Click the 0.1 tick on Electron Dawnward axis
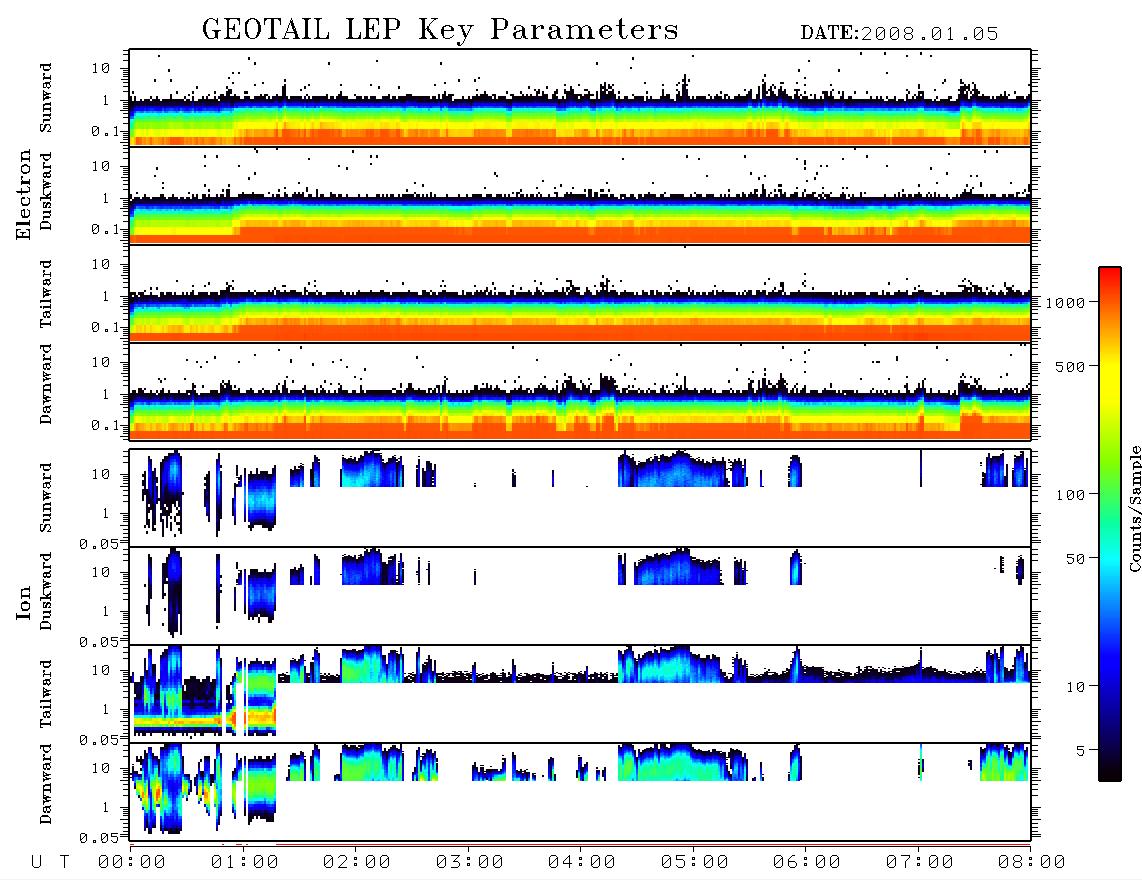 pos(105,425)
